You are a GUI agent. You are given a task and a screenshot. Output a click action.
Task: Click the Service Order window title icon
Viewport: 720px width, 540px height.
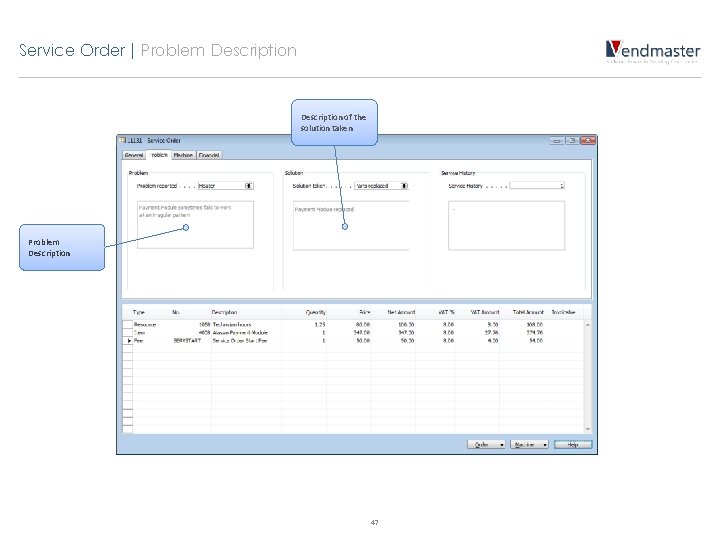(122, 140)
